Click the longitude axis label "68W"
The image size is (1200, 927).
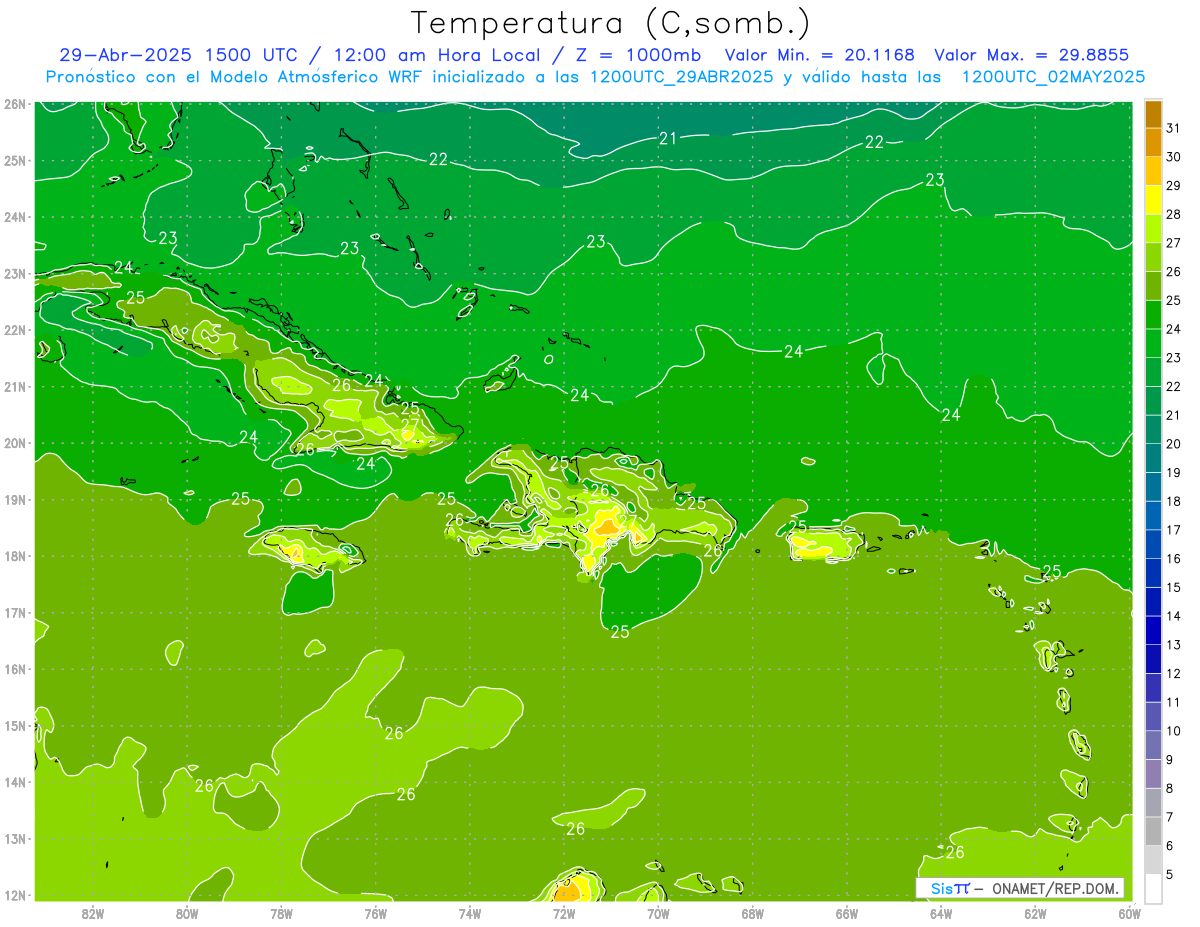click(752, 913)
